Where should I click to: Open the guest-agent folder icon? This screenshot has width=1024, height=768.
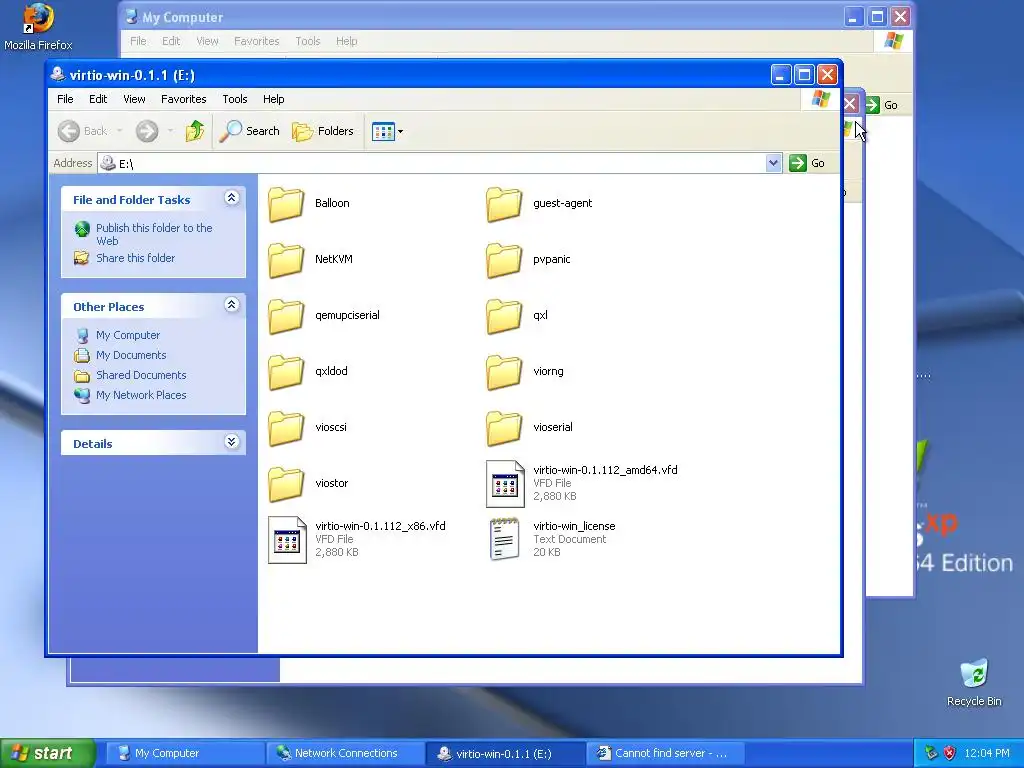[x=504, y=204]
